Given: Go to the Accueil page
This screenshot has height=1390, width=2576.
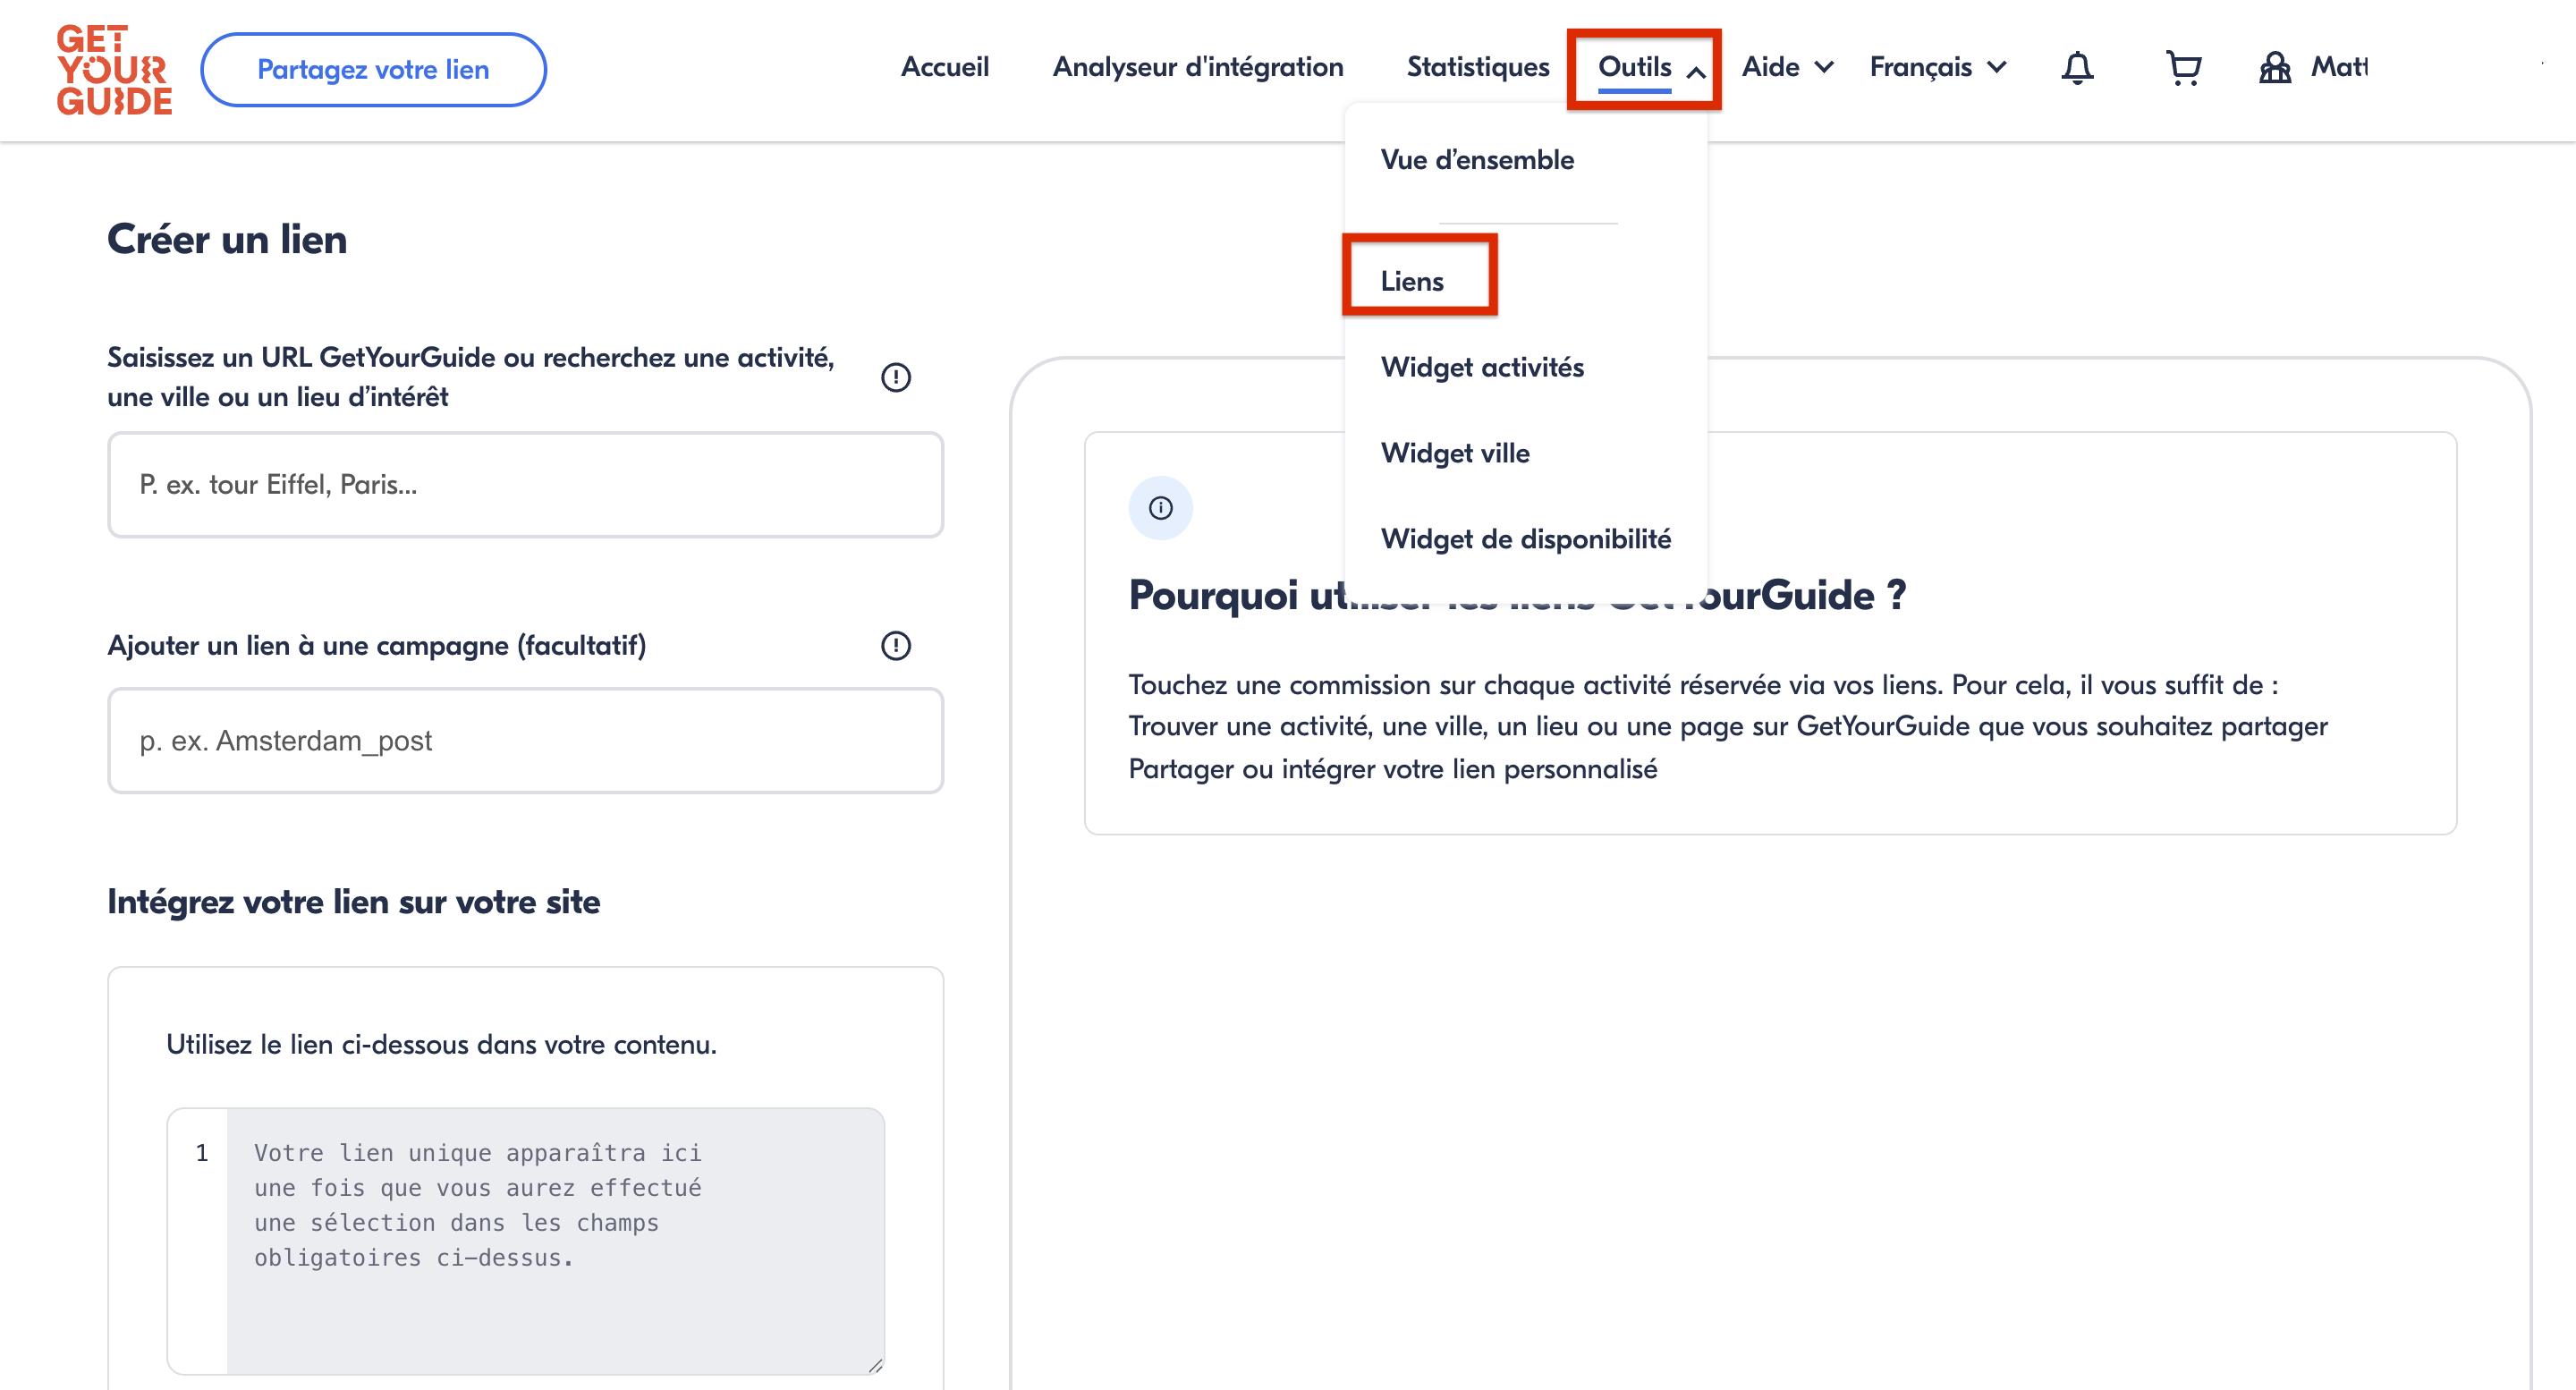Looking at the screenshot, I should pos(944,67).
